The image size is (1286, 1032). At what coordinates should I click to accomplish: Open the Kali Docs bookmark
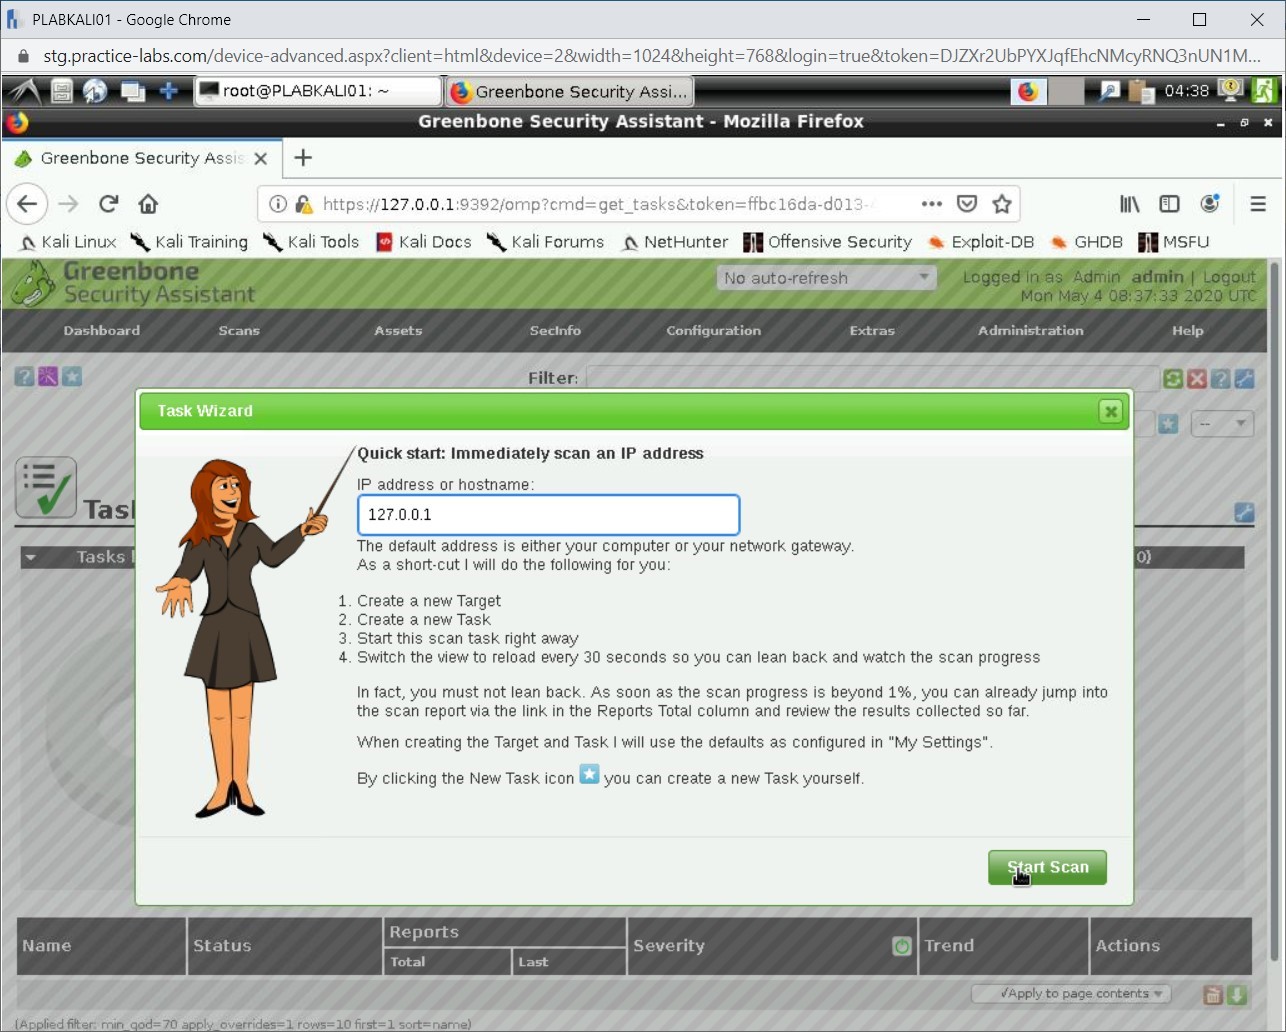pos(423,242)
